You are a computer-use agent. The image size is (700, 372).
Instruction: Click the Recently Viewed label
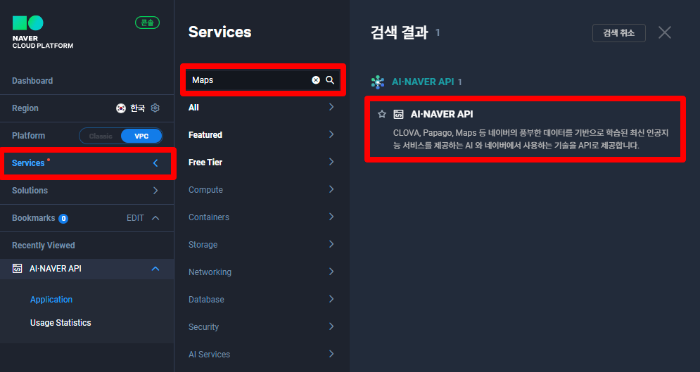tap(43, 246)
